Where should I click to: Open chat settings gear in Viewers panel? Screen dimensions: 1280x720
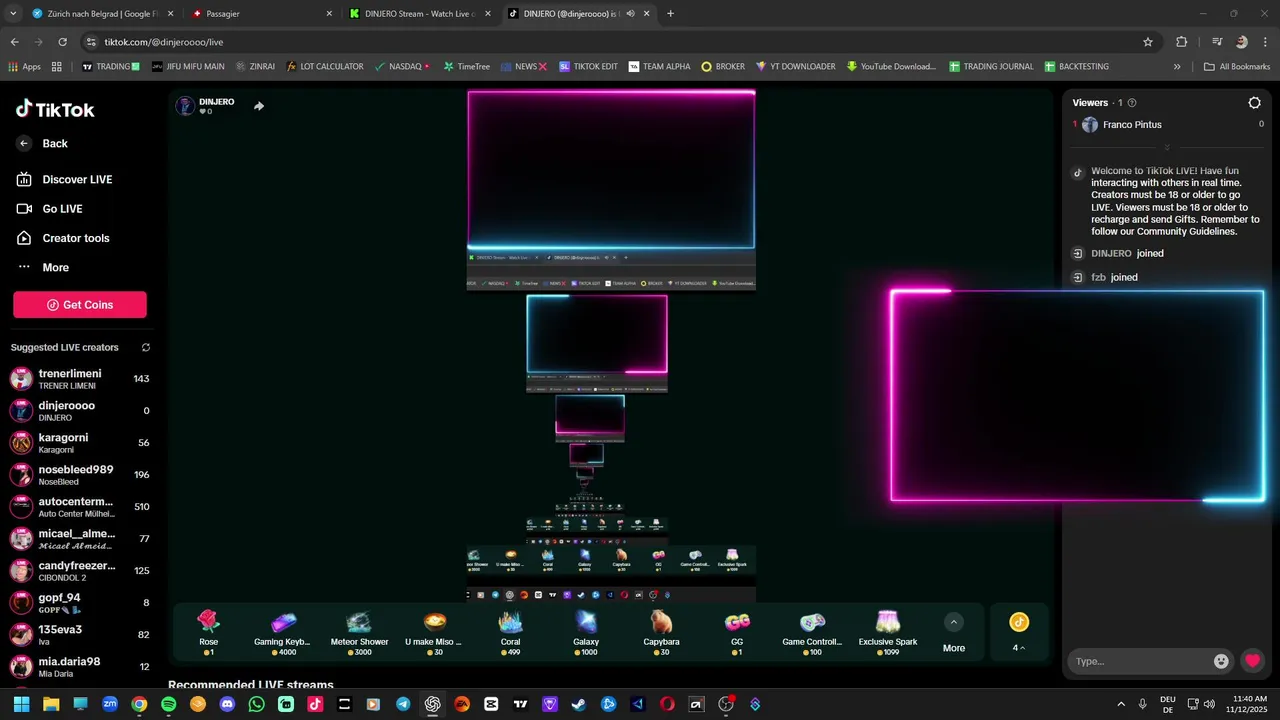(1255, 102)
